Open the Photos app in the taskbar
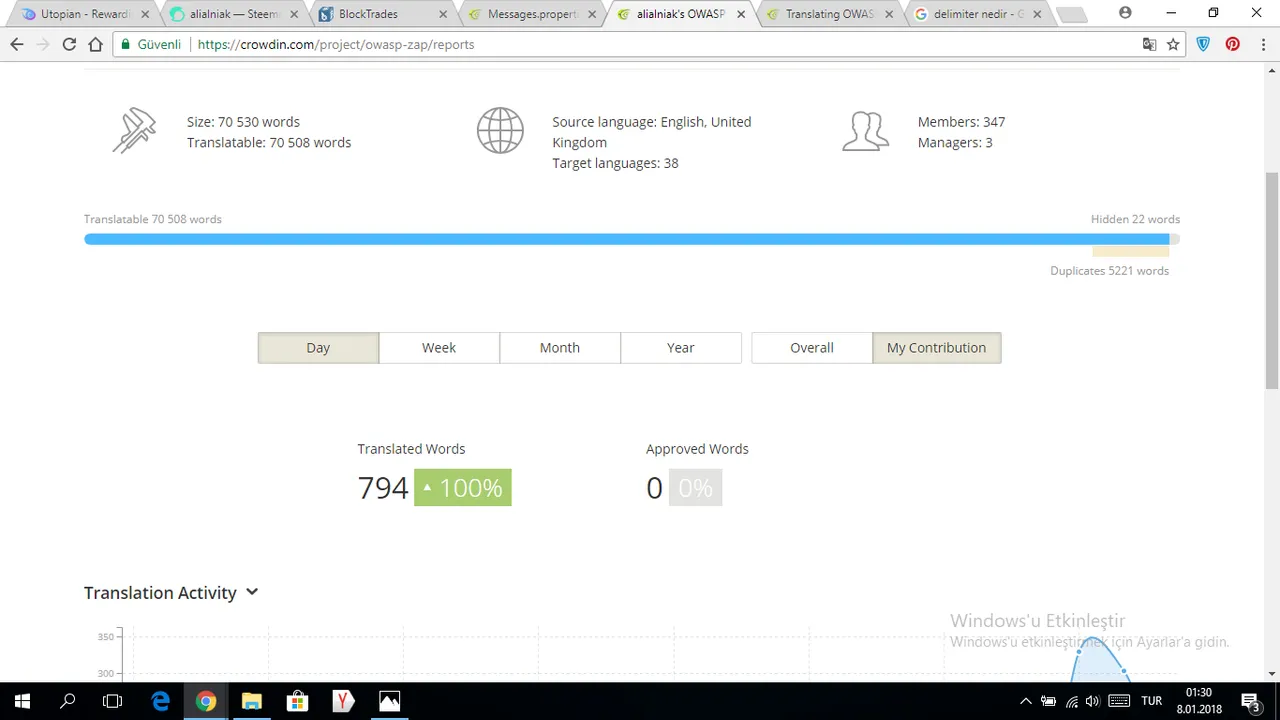Screen dimensions: 1280x720 (389, 701)
